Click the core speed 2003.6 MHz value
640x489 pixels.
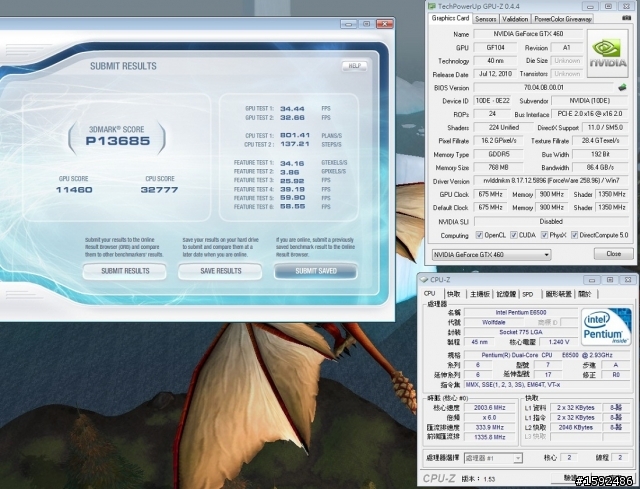pos(490,408)
